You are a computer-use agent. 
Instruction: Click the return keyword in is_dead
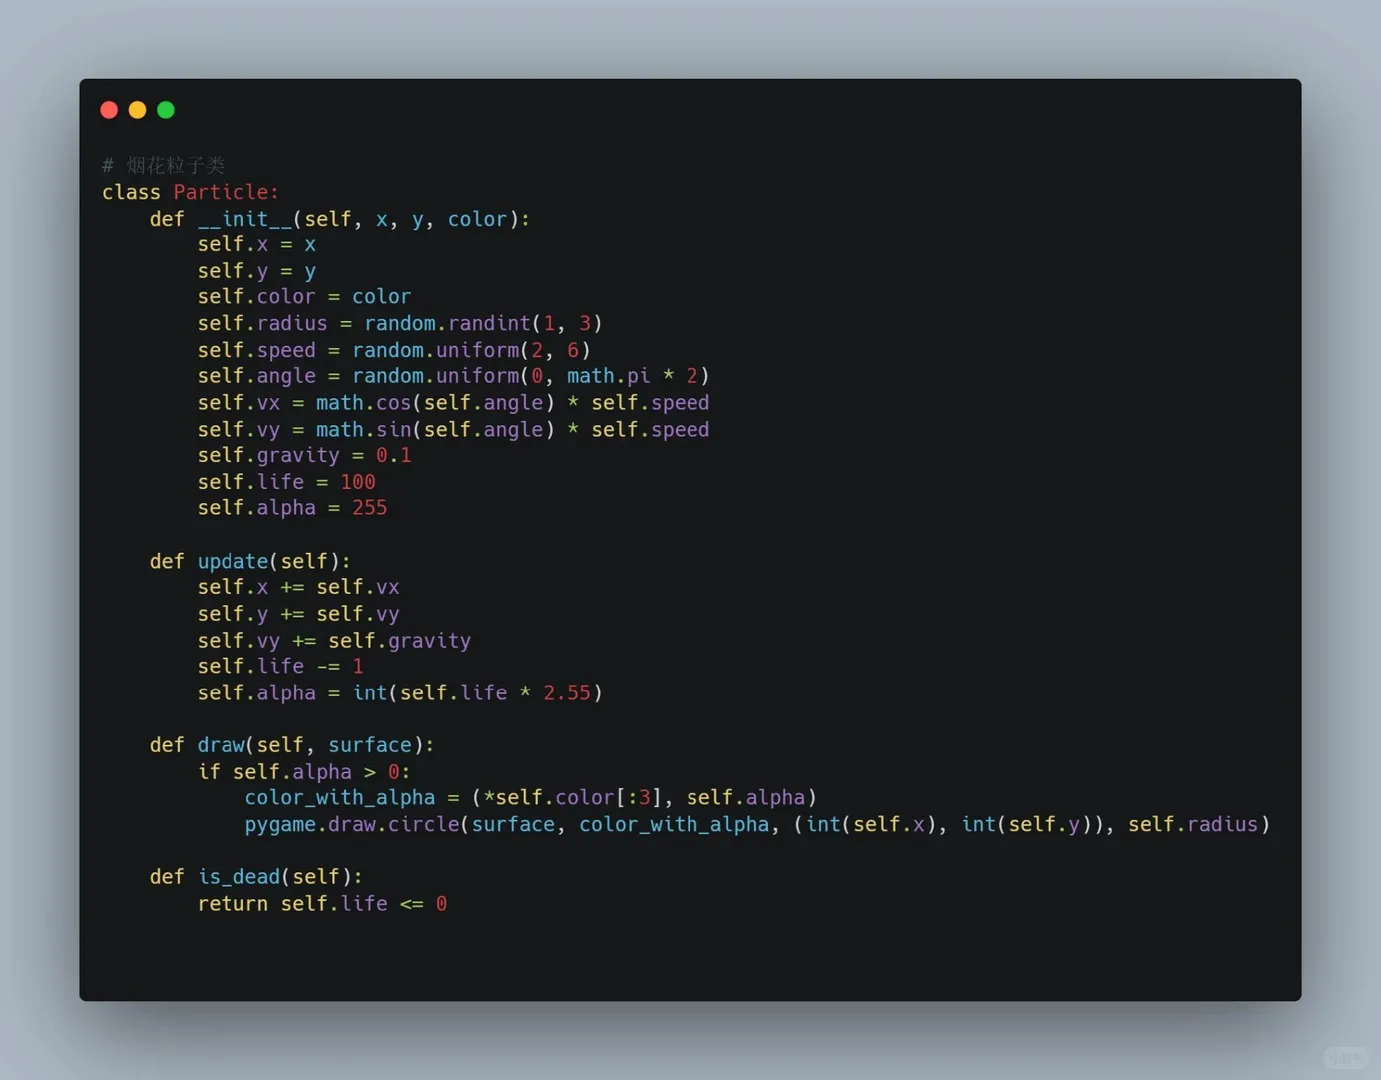tap(233, 904)
